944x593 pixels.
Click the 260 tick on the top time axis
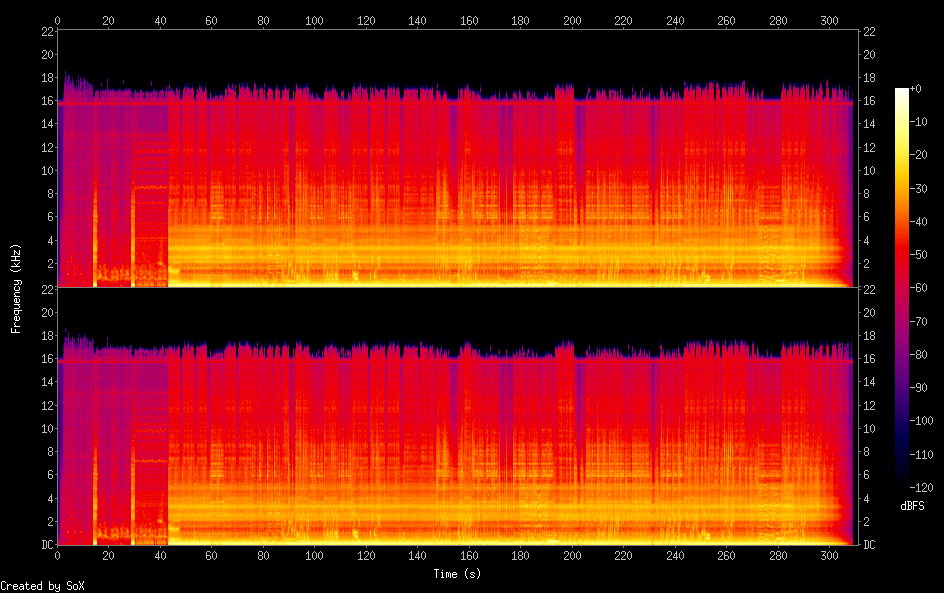point(726,19)
